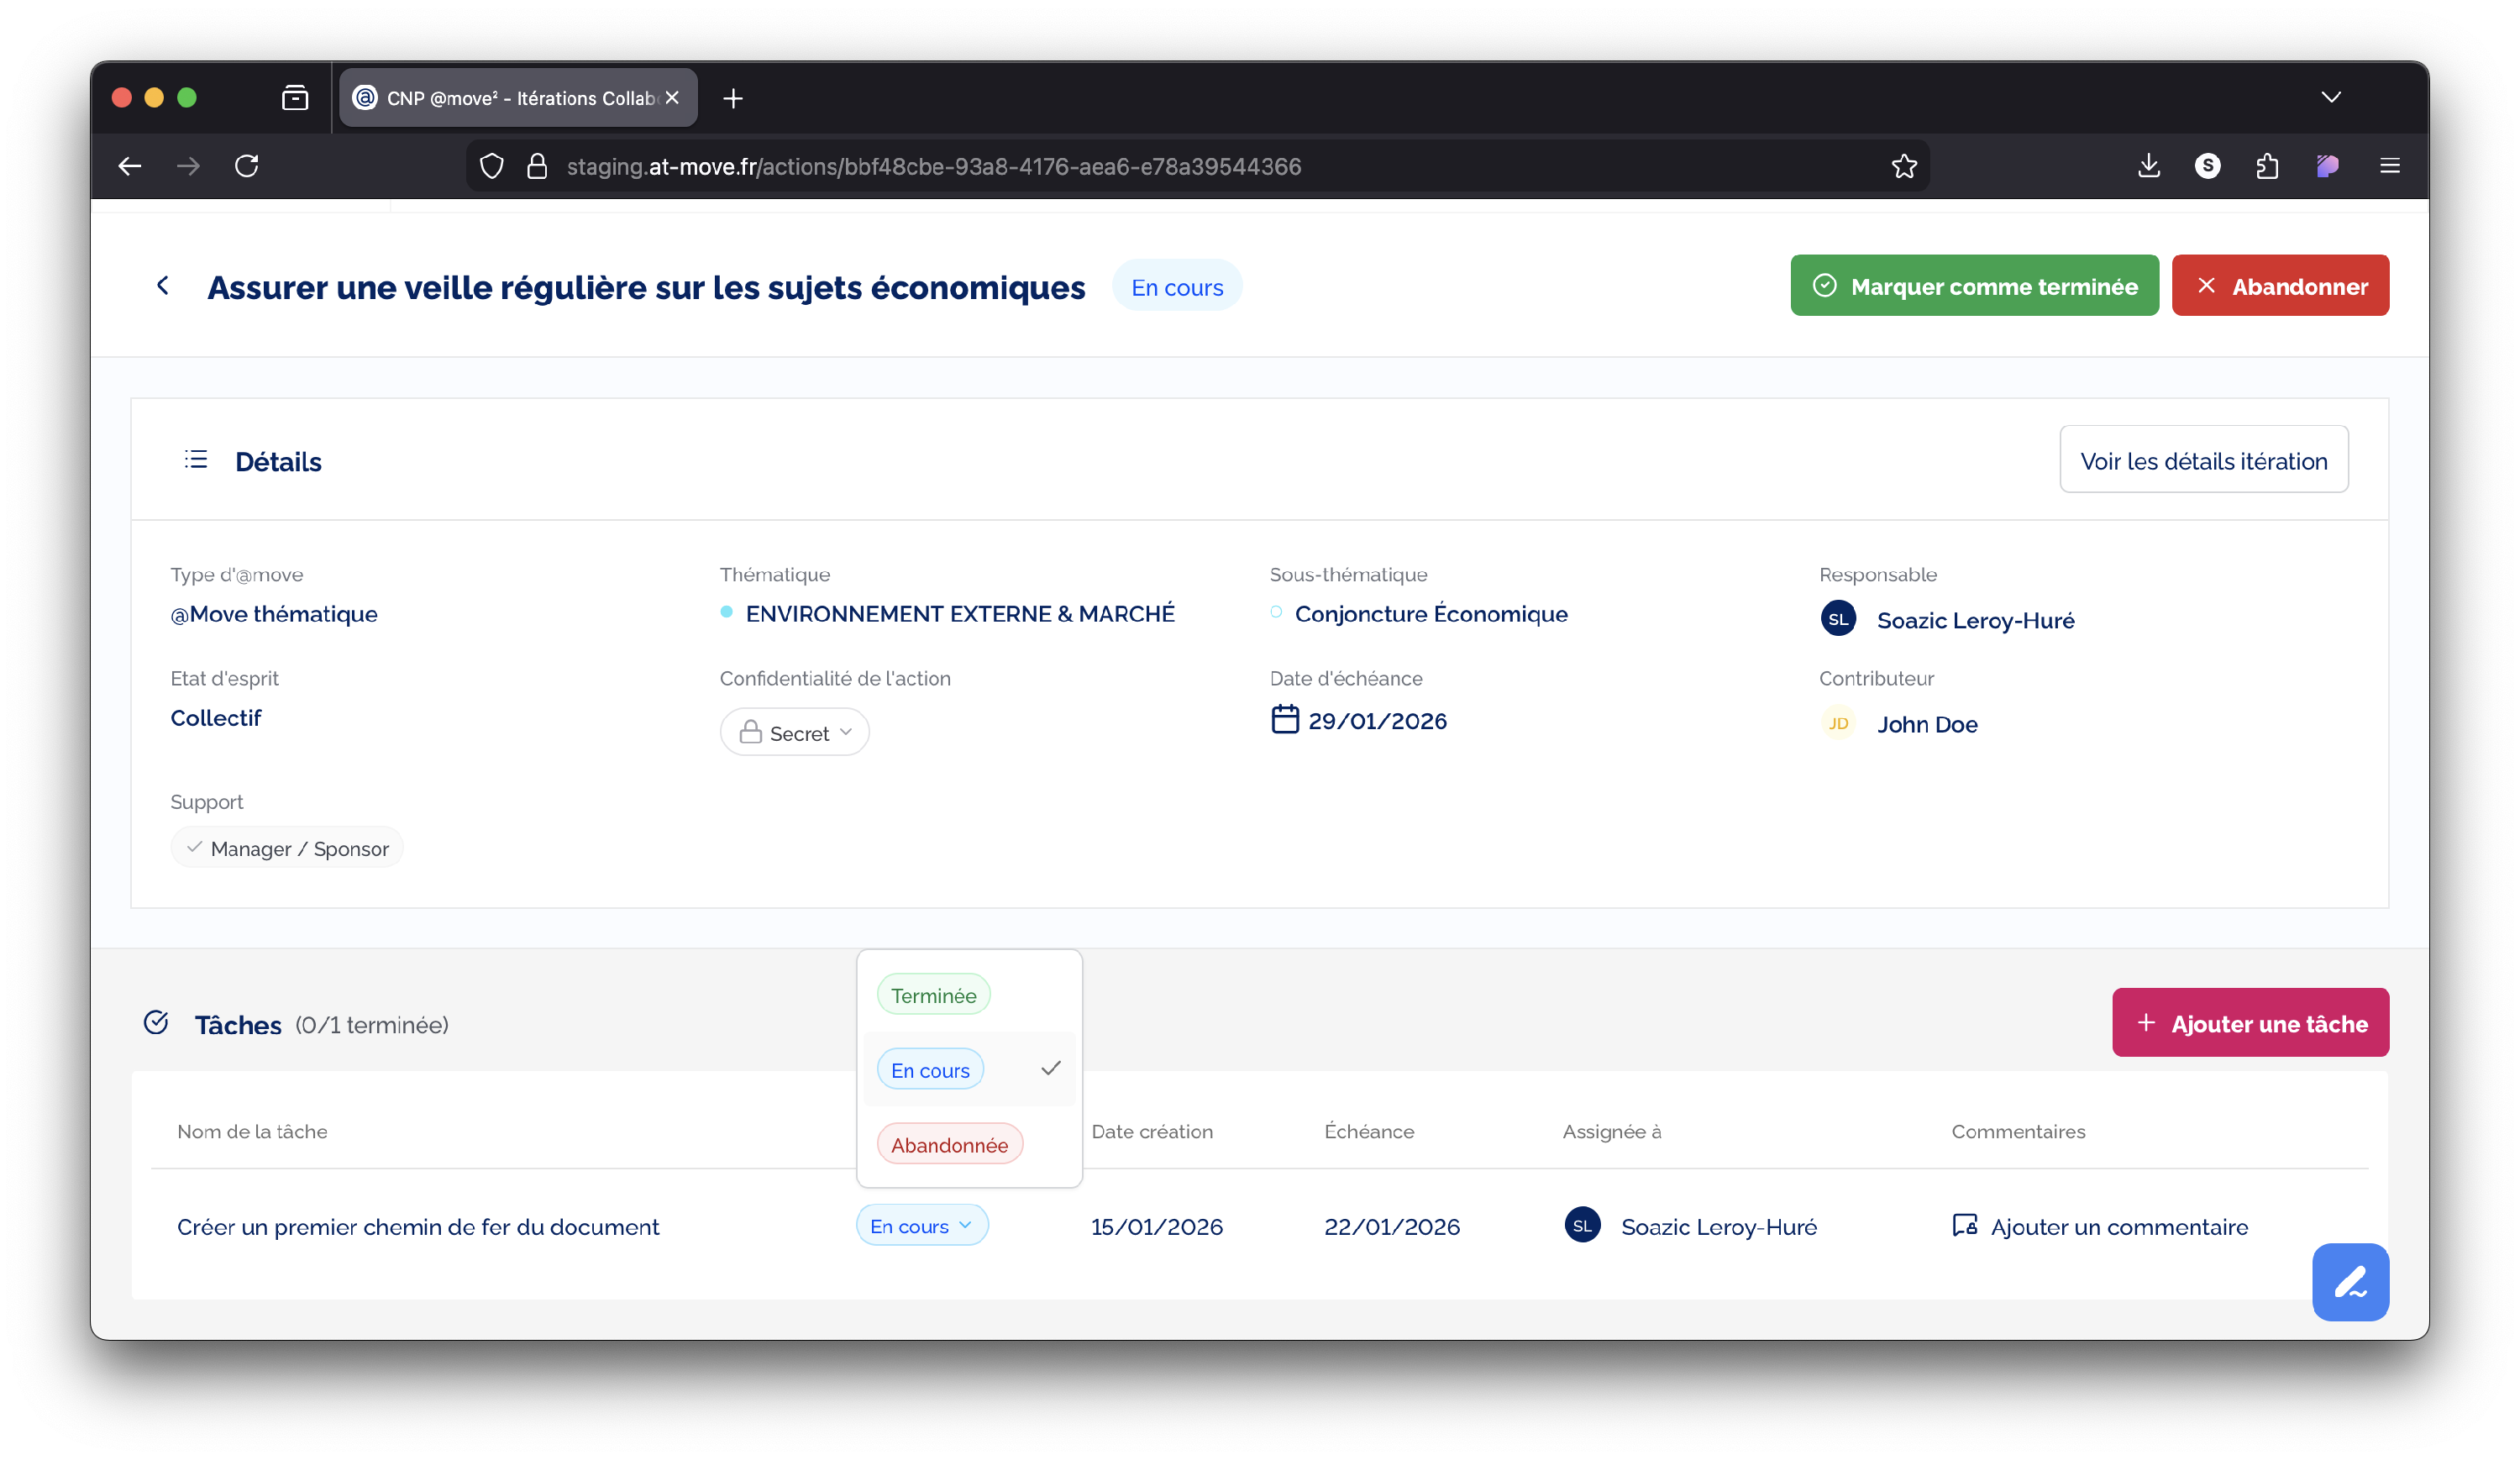Image resolution: width=2520 pixels, height=1460 pixels.
Task: Open Firefox hamburger application menu
Action: pyautogui.click(x=2389, y=166)
